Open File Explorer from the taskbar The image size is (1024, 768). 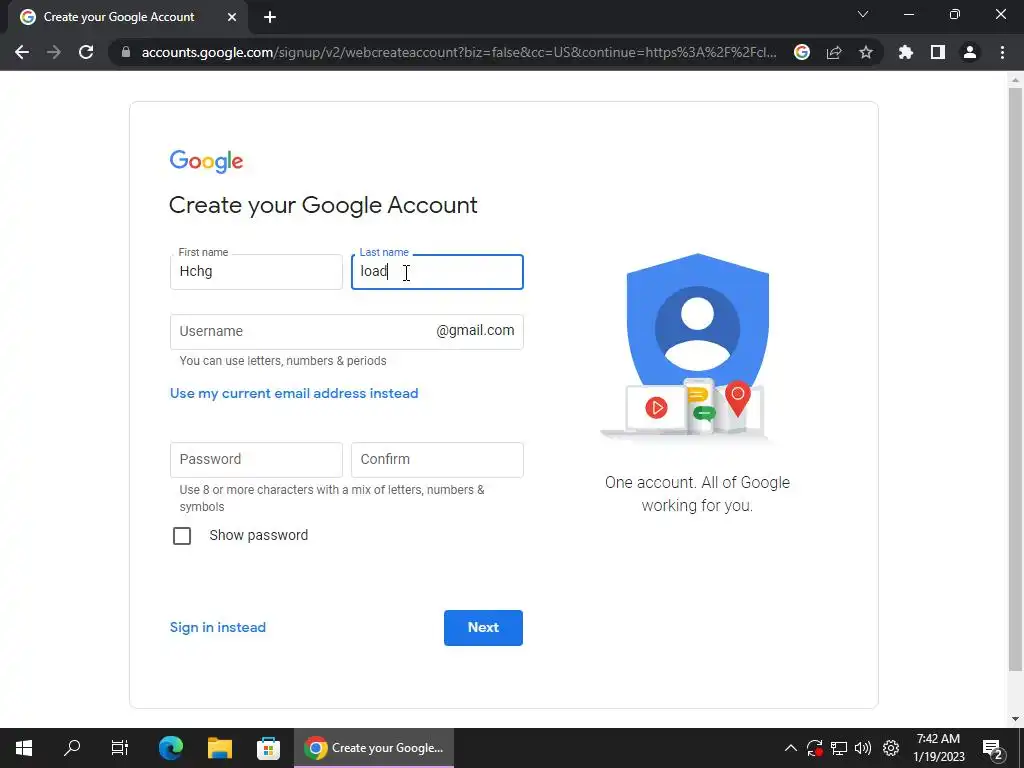pos(220,748)
